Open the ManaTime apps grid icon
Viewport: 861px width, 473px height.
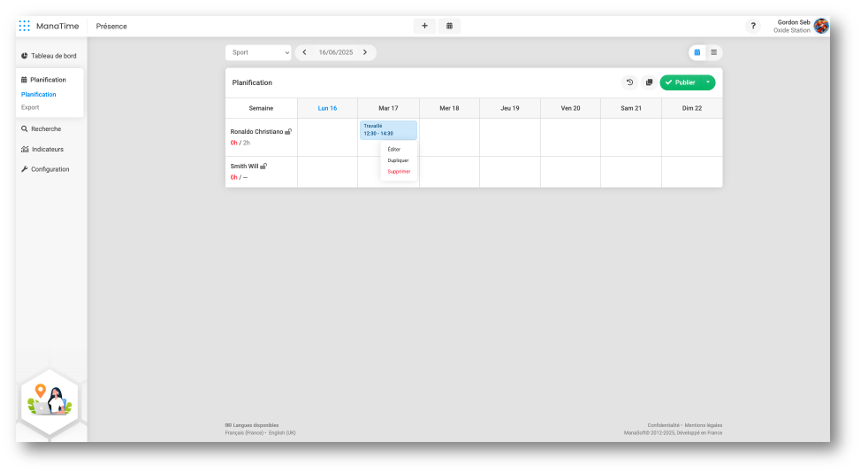24,26
